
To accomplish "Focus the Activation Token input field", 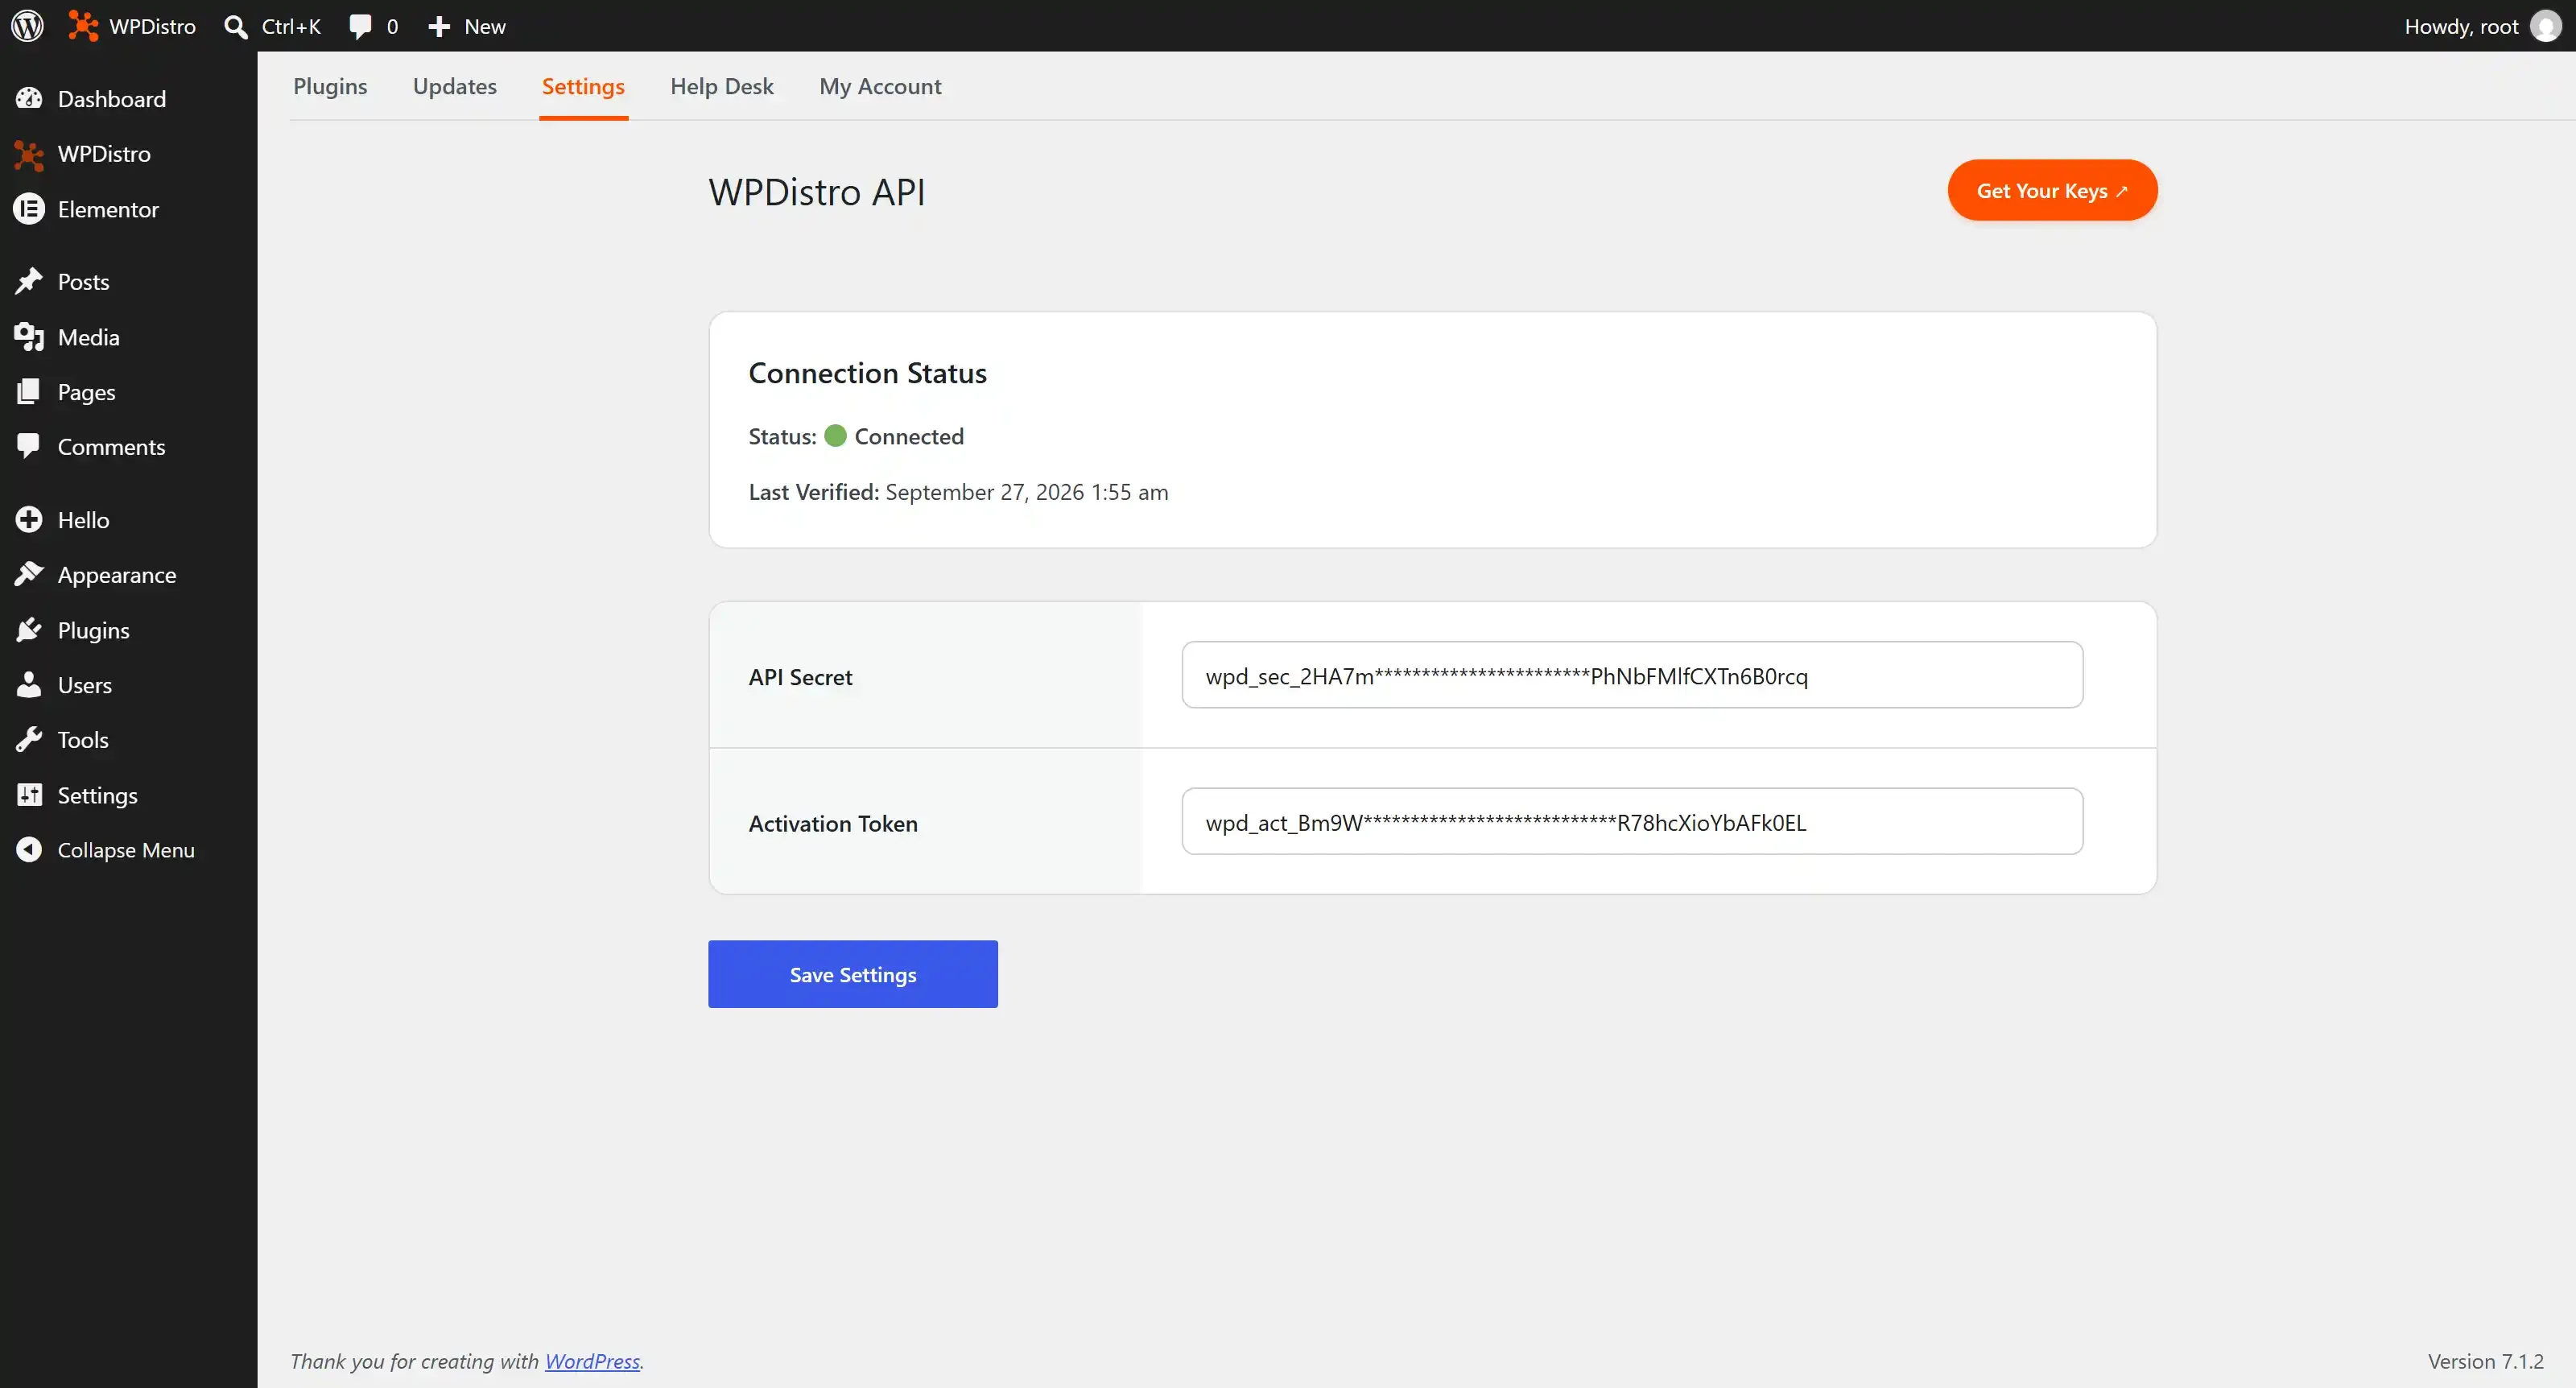I will click(x=1632, y=821).
